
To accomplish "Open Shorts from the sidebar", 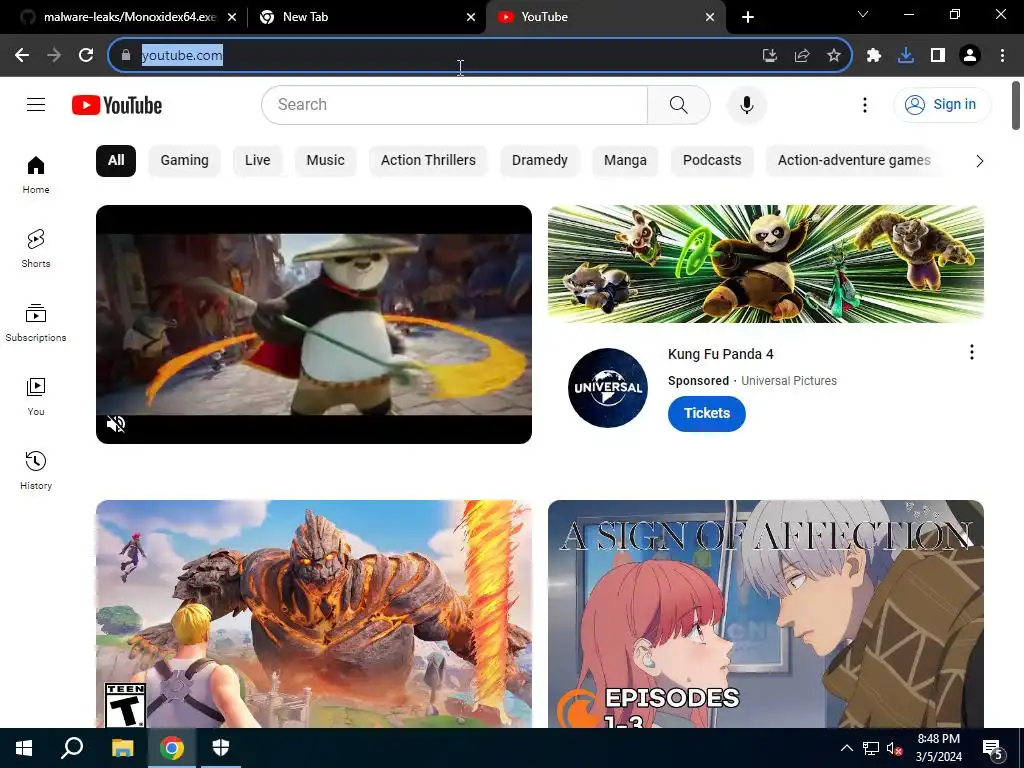I will coord(36,248).
